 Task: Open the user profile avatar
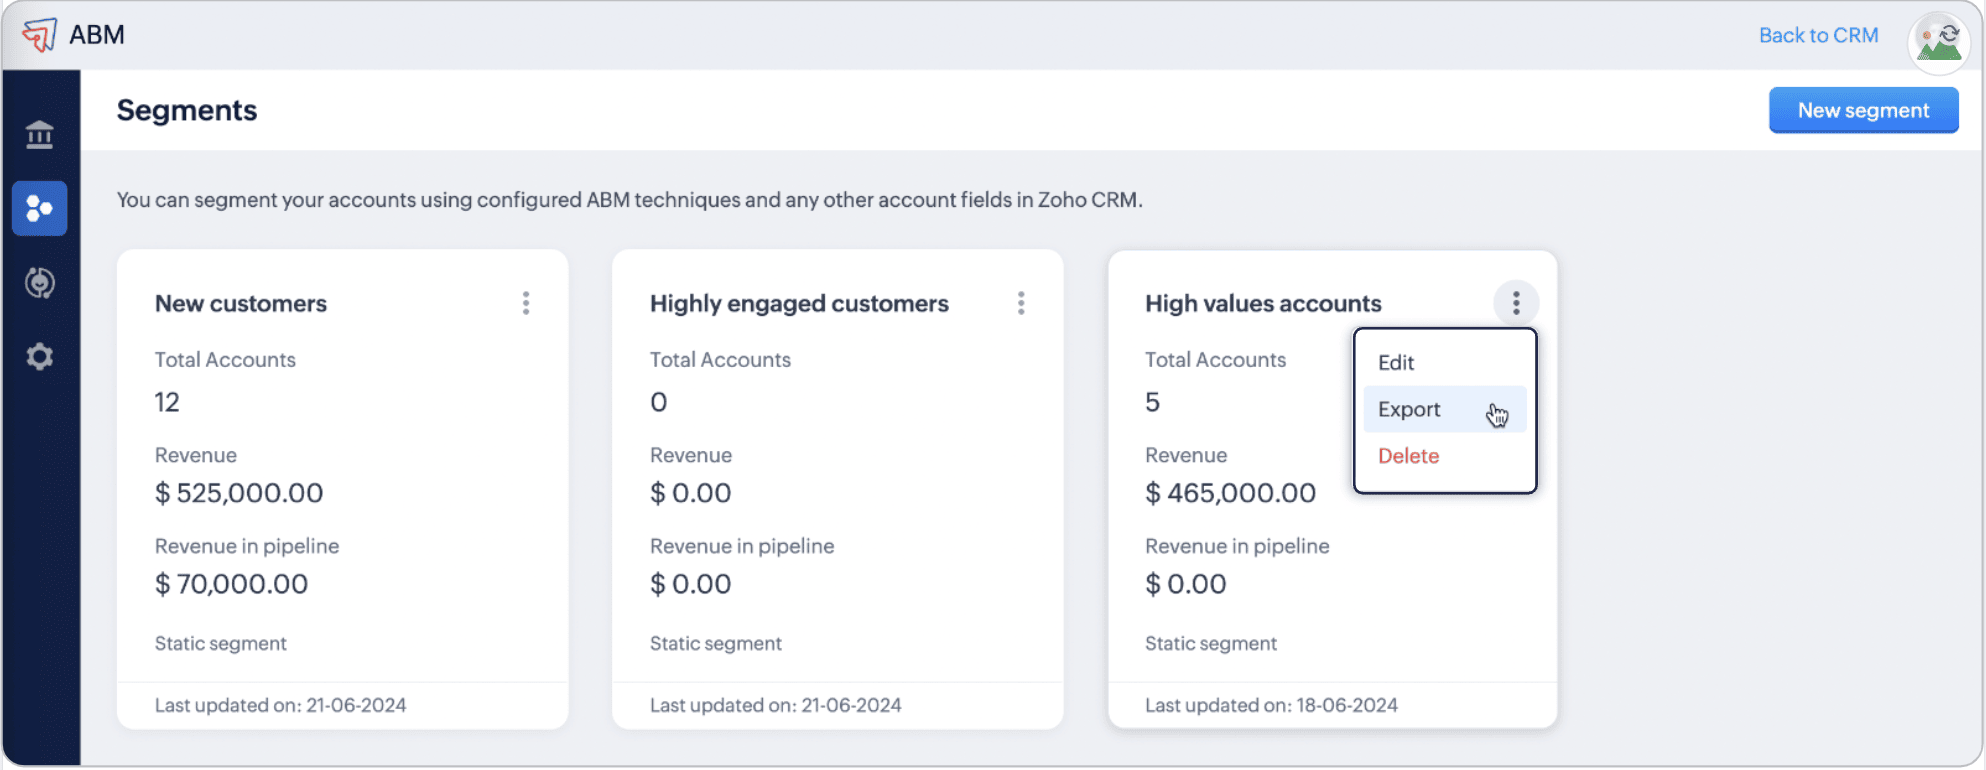pos(1938,42)
